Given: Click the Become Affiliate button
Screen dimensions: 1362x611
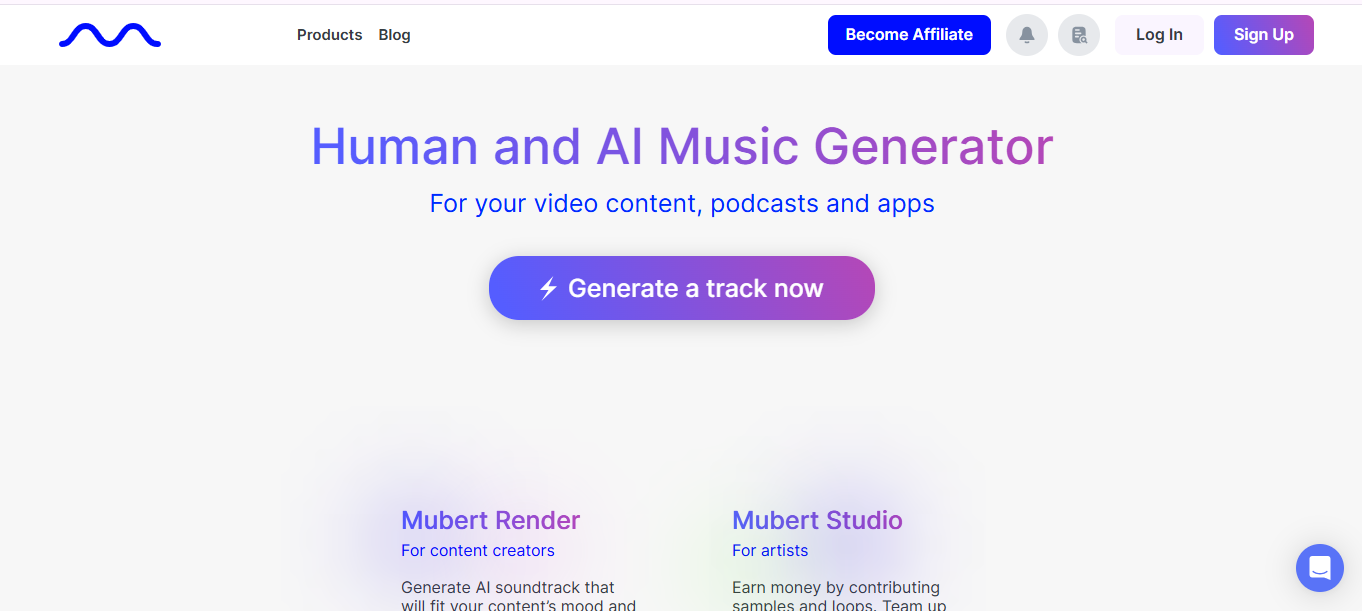Looking at the screenshot, I should (909, 35).
